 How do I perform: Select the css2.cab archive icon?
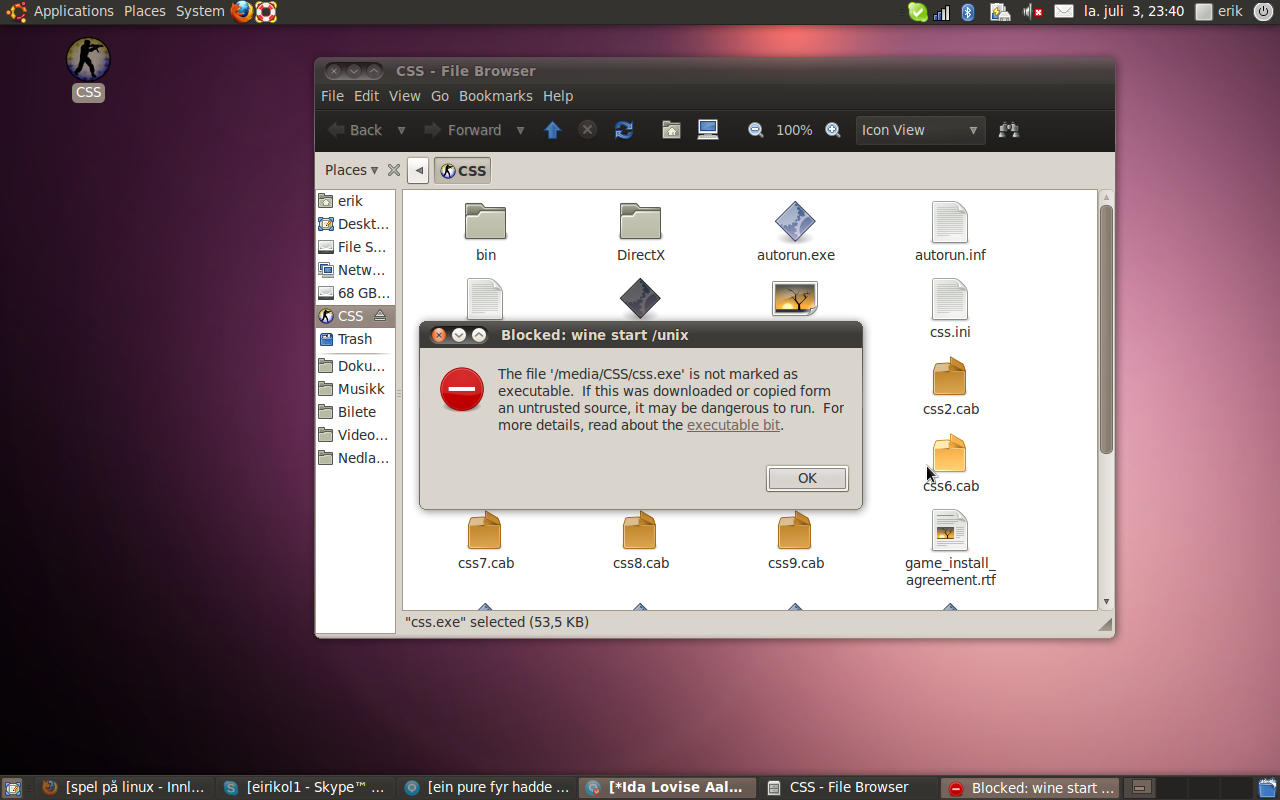[950, 377]
